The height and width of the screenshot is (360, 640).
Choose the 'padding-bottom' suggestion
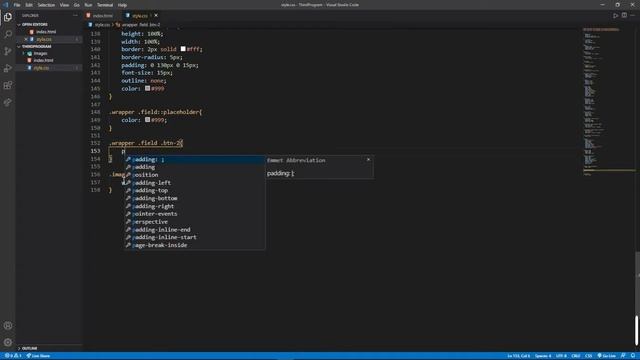pos(195,198)
